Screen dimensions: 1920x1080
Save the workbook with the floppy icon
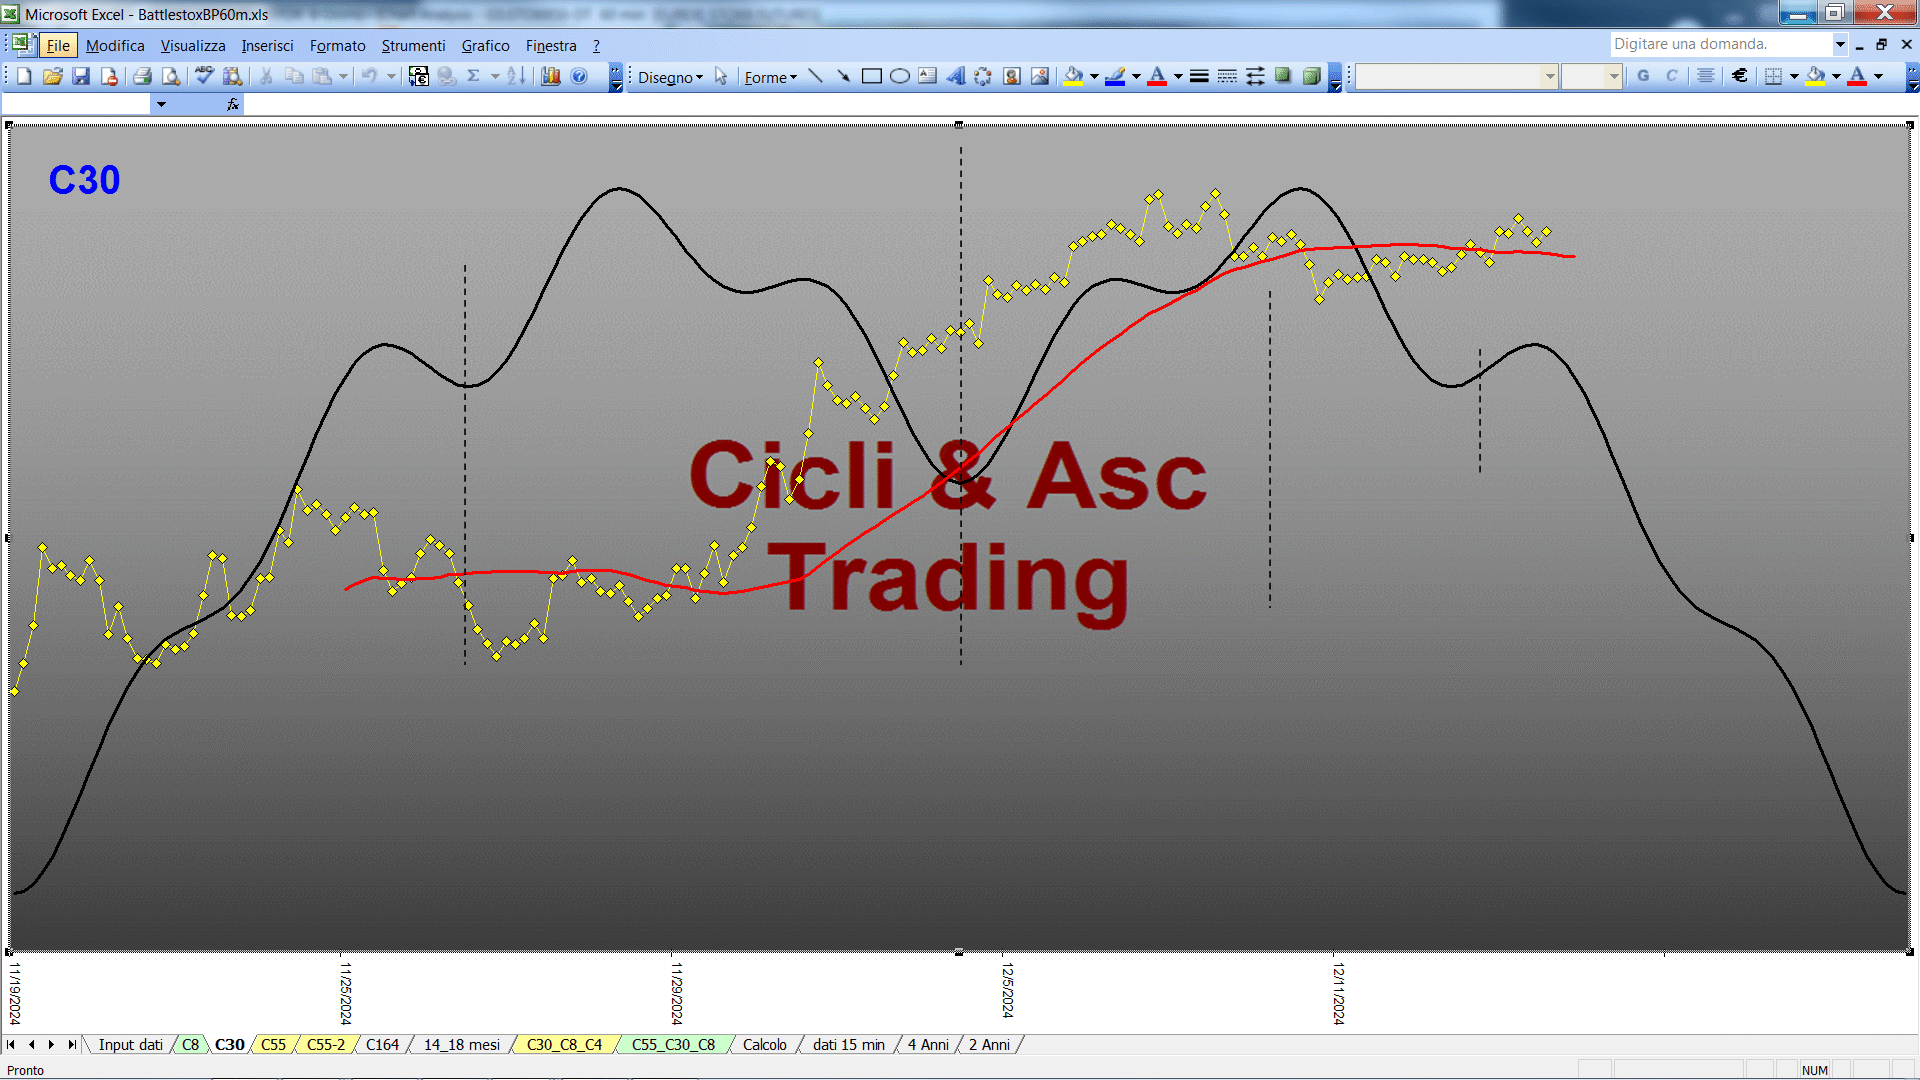click(x=81, y=76)
